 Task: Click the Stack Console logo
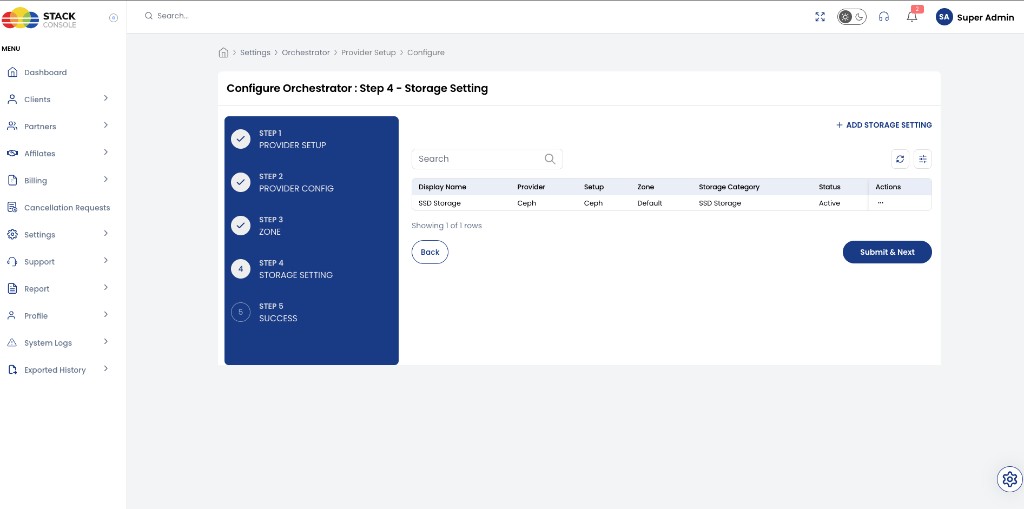click(x=39, y=18)
